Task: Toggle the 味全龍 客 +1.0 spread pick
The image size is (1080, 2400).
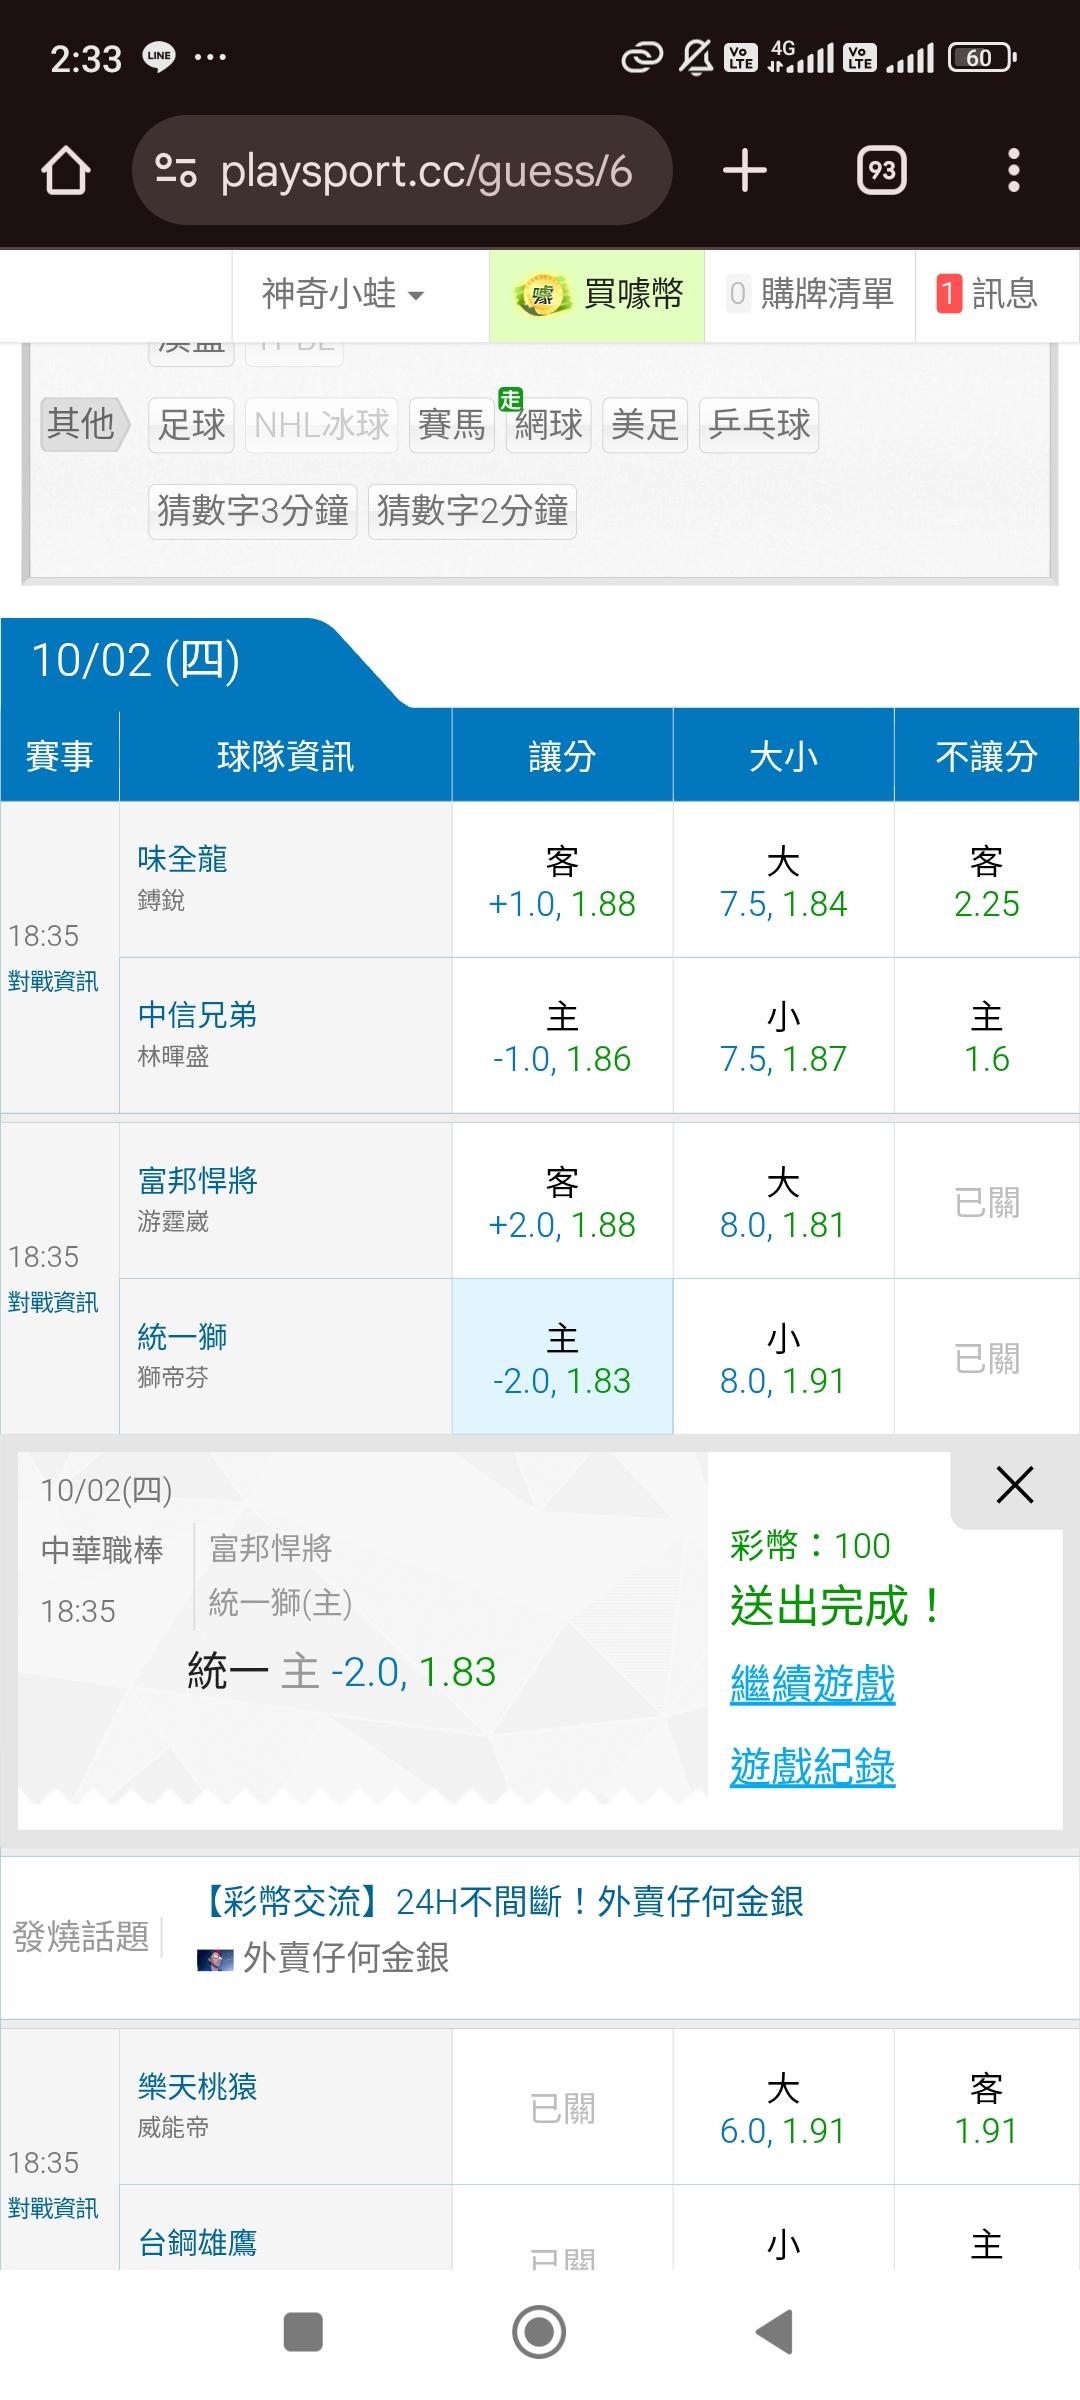Action: tap(562, 881)
